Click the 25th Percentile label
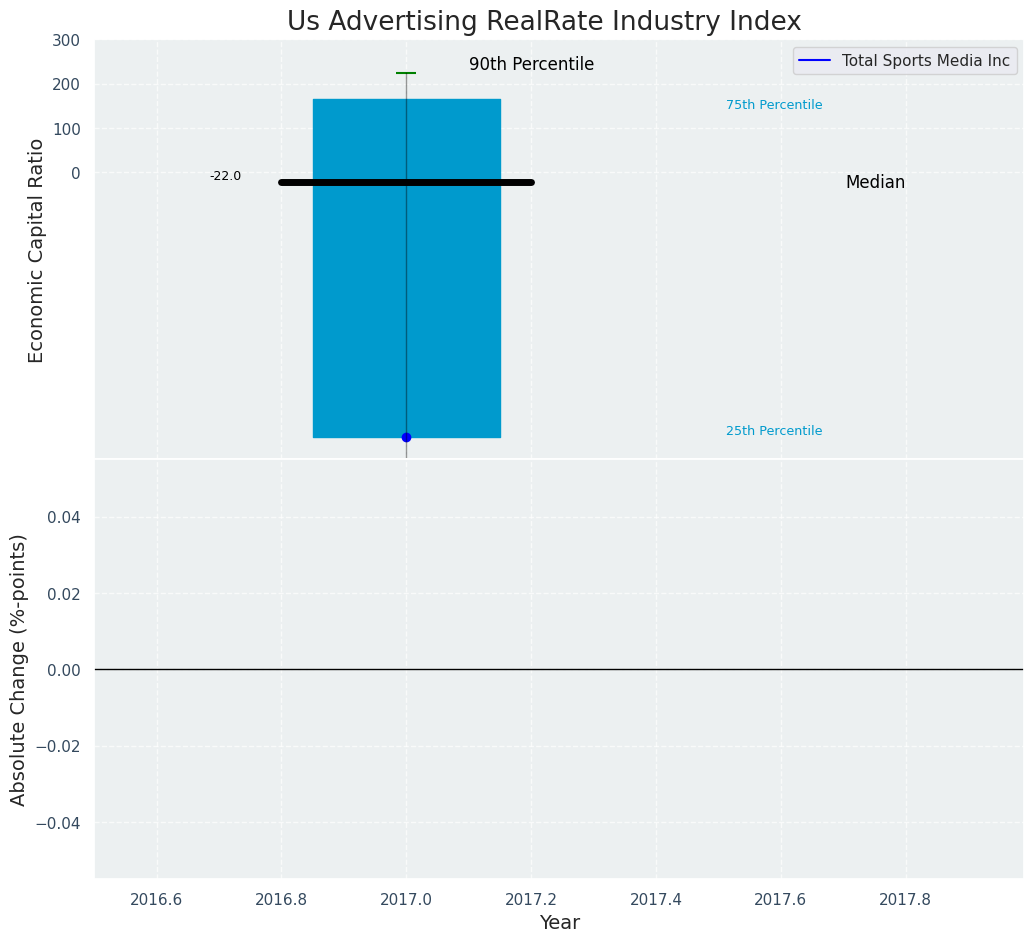 (x=773, y=431)
